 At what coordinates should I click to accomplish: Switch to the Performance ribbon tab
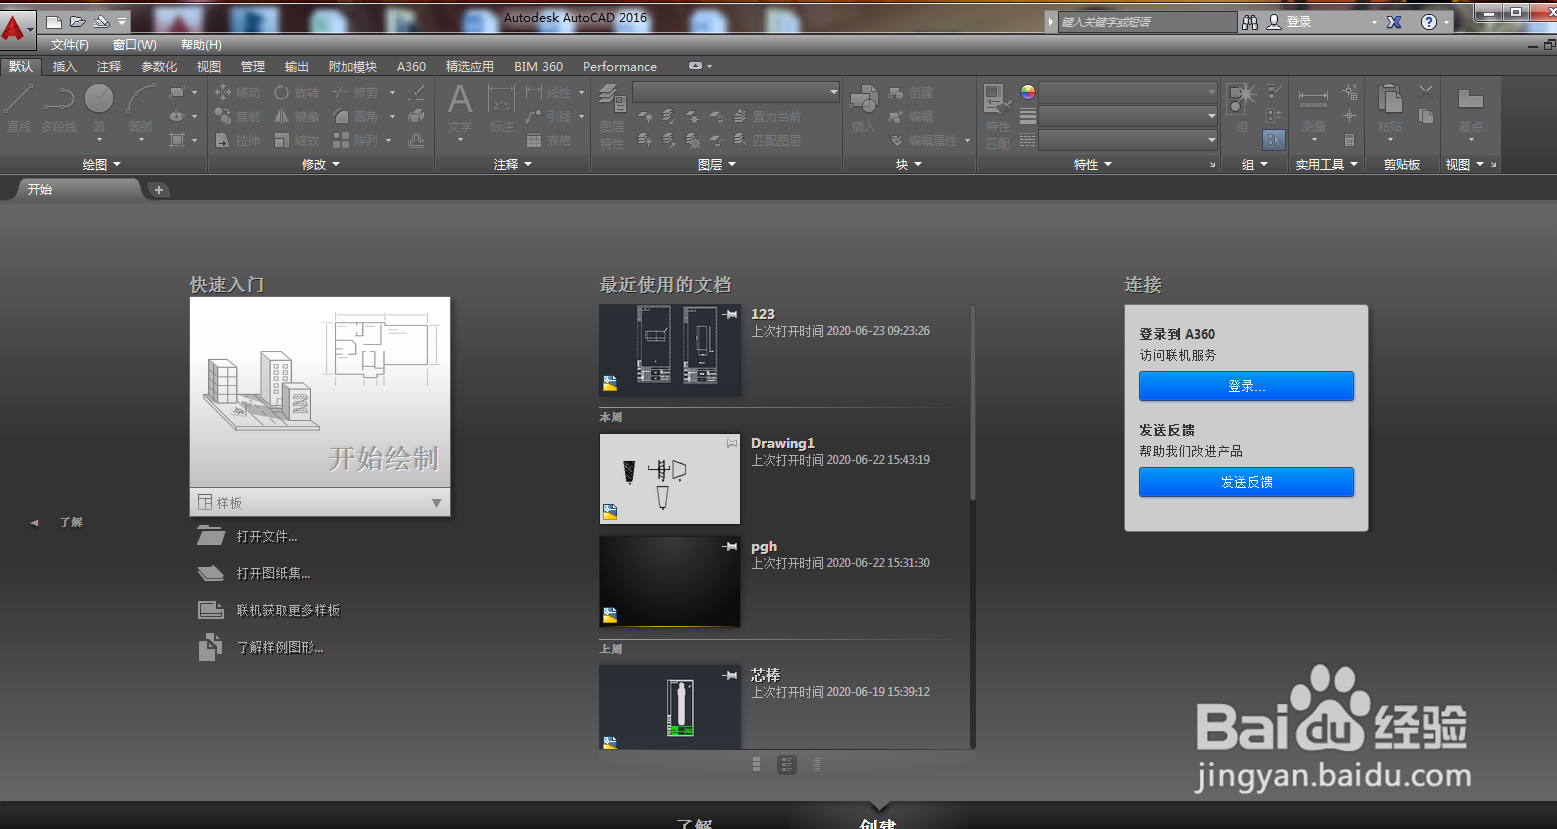(x=620, y=67)
